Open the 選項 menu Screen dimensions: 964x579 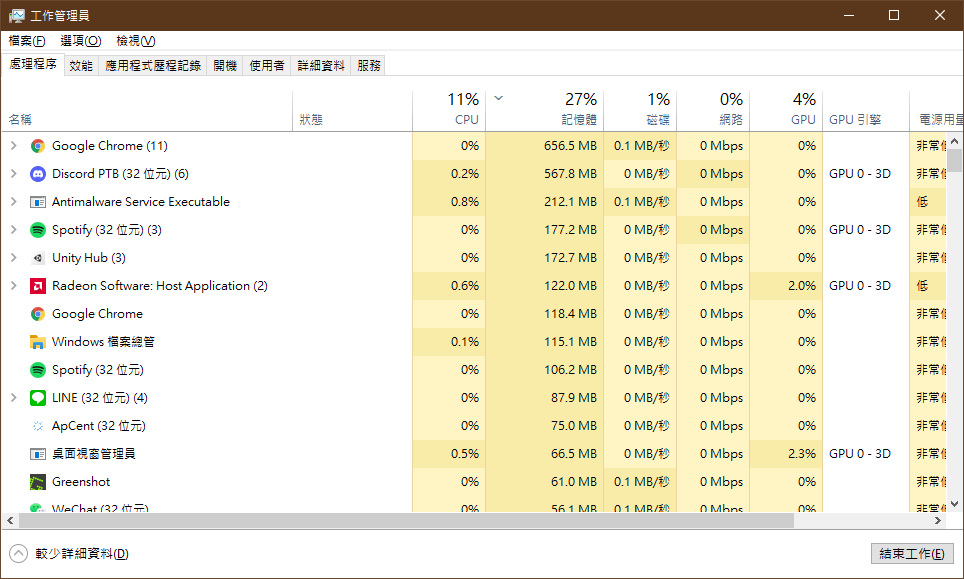tap(81, 41)
